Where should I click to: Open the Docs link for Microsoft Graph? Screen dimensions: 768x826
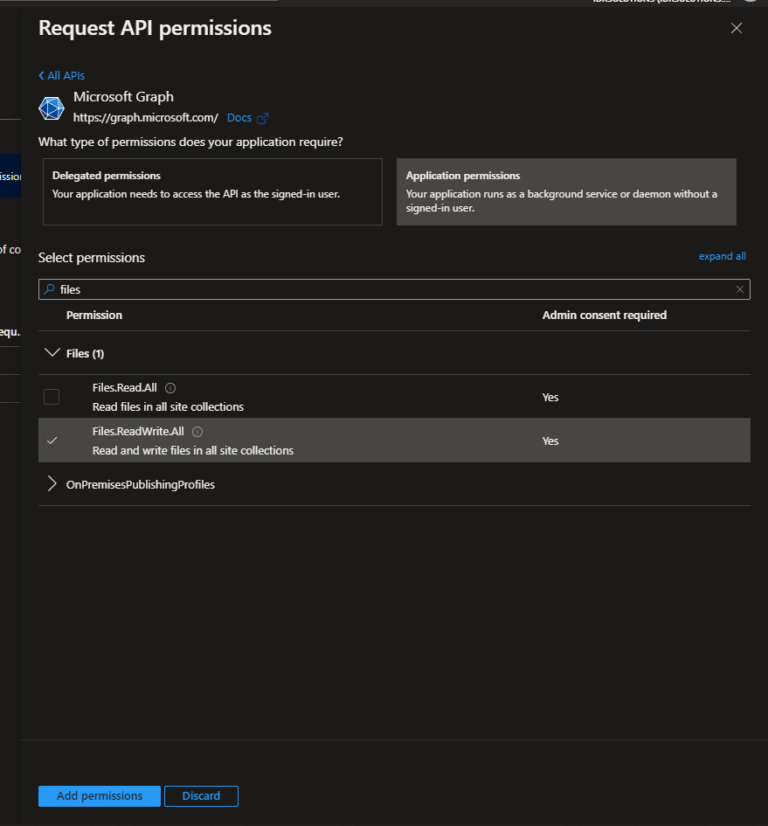click(239, 117)
